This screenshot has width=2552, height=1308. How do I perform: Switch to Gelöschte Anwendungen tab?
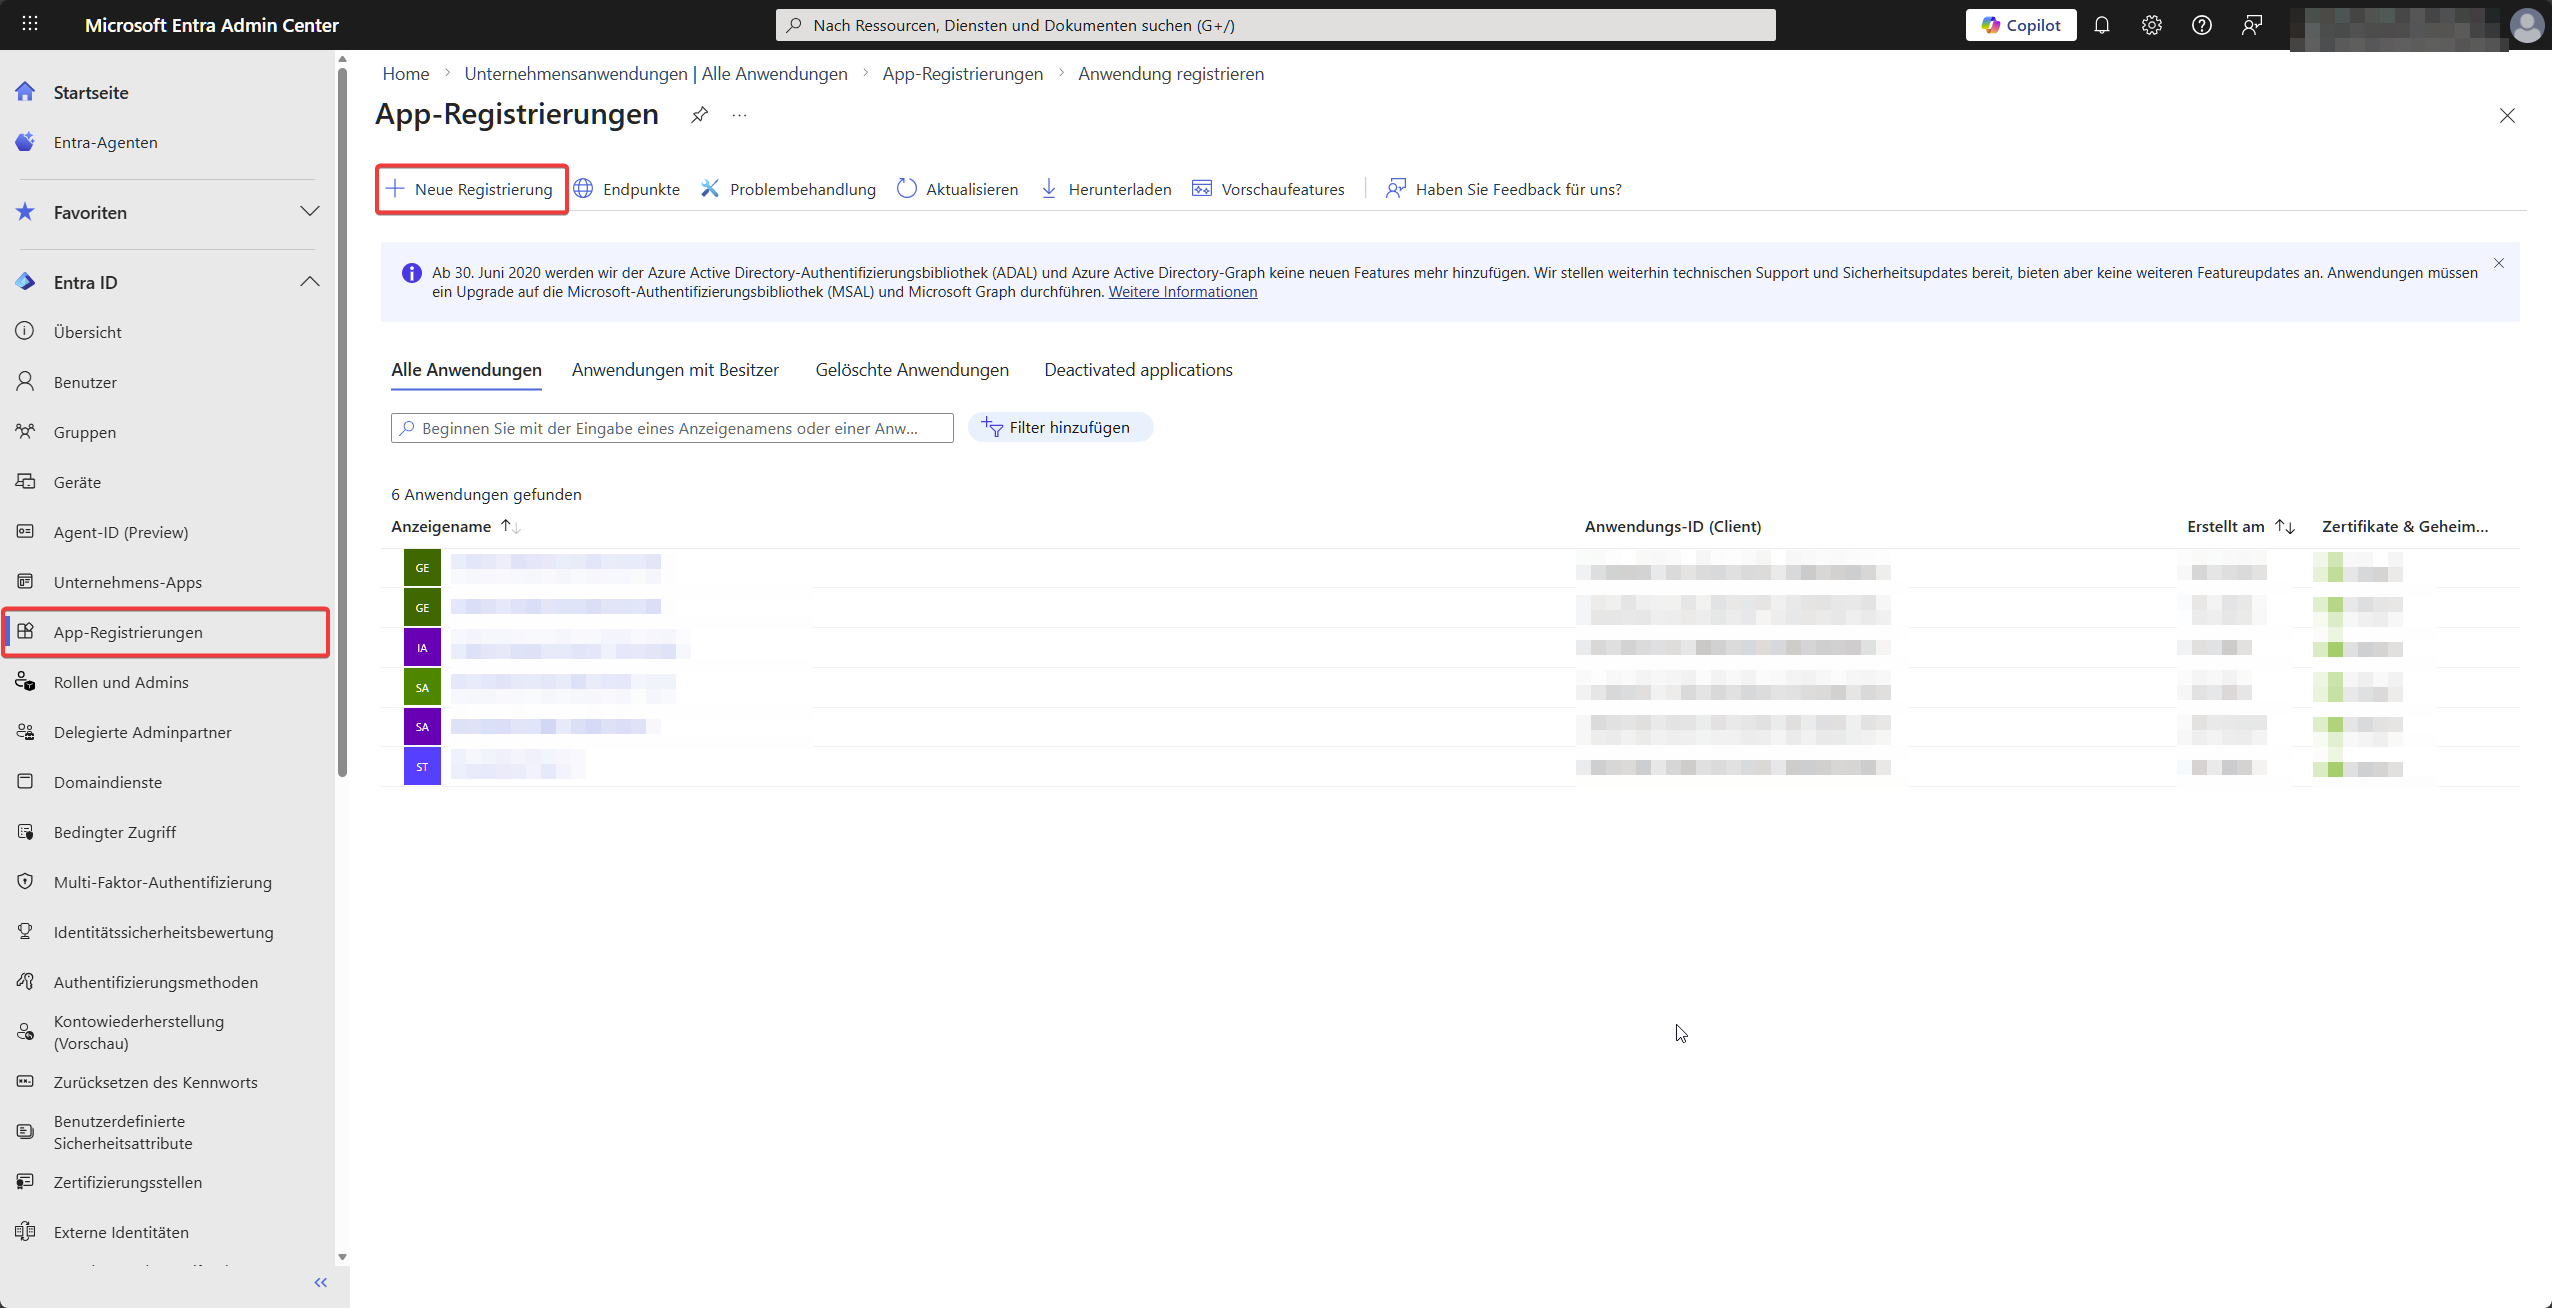912,370
